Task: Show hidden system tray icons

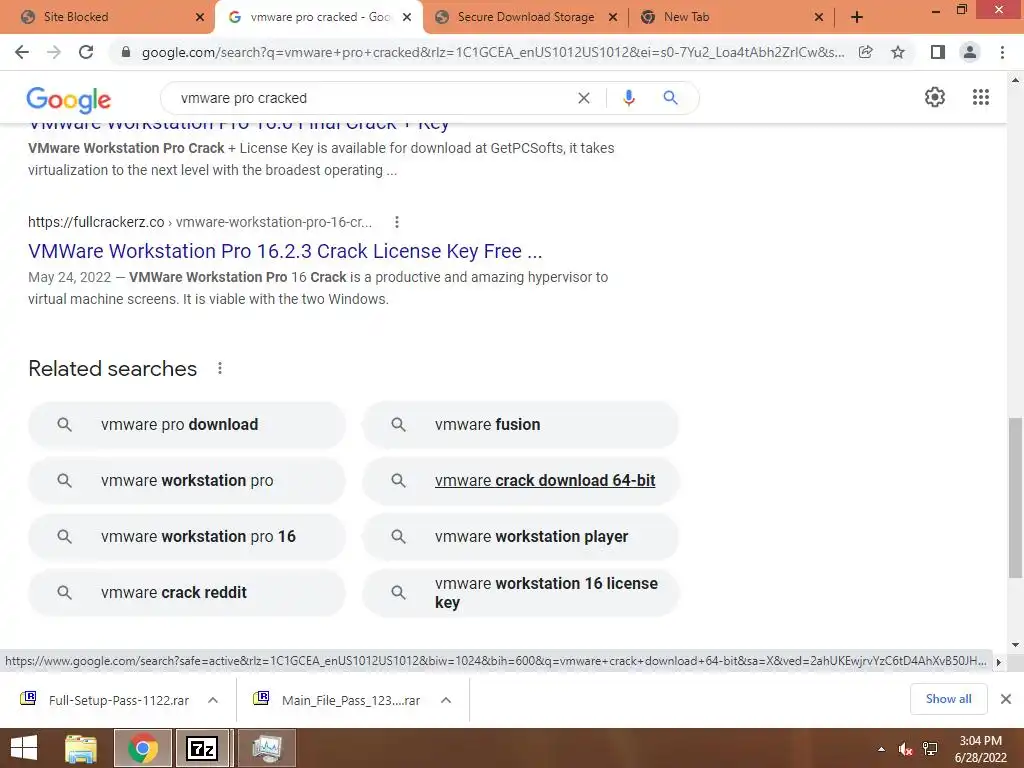Action: (882, 749)
